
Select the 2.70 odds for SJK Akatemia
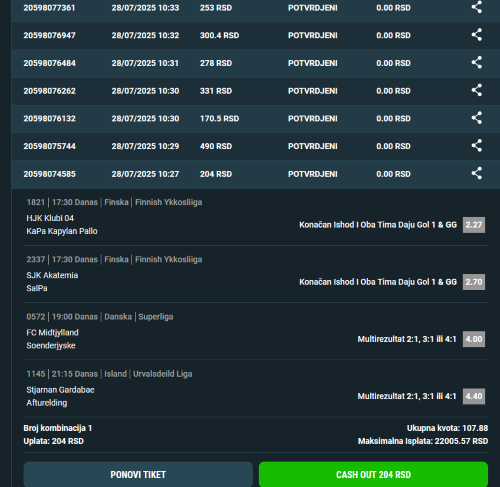pyautogui.click(x=474, y=282)
